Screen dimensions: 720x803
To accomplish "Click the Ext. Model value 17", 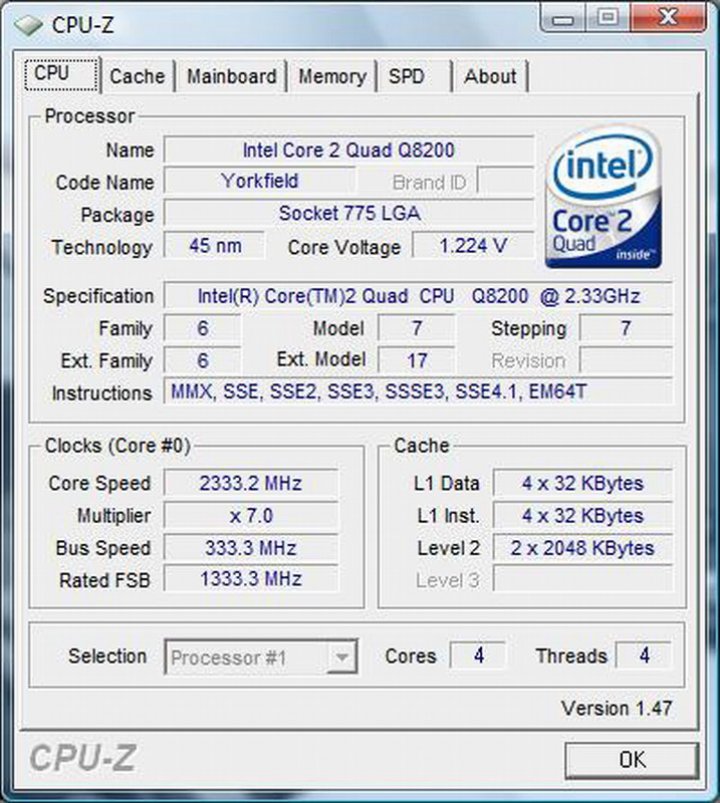I will point(416,361).
